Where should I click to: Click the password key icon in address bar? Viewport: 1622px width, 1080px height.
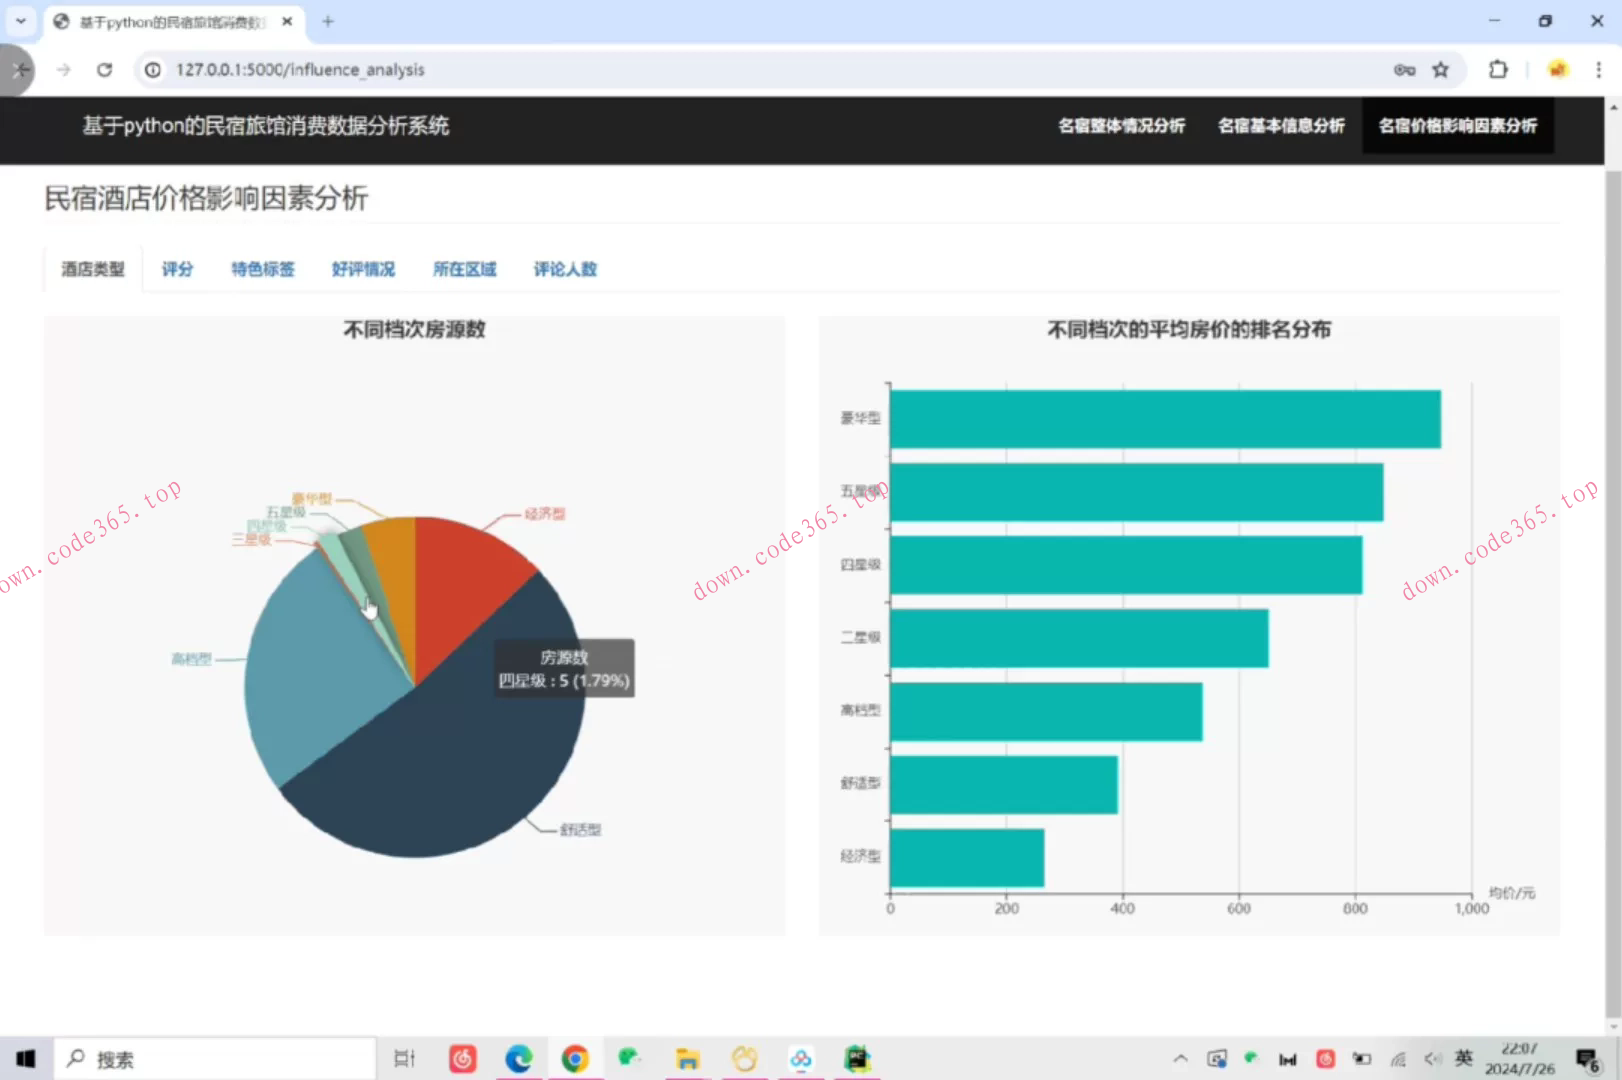click(1404, 70)
